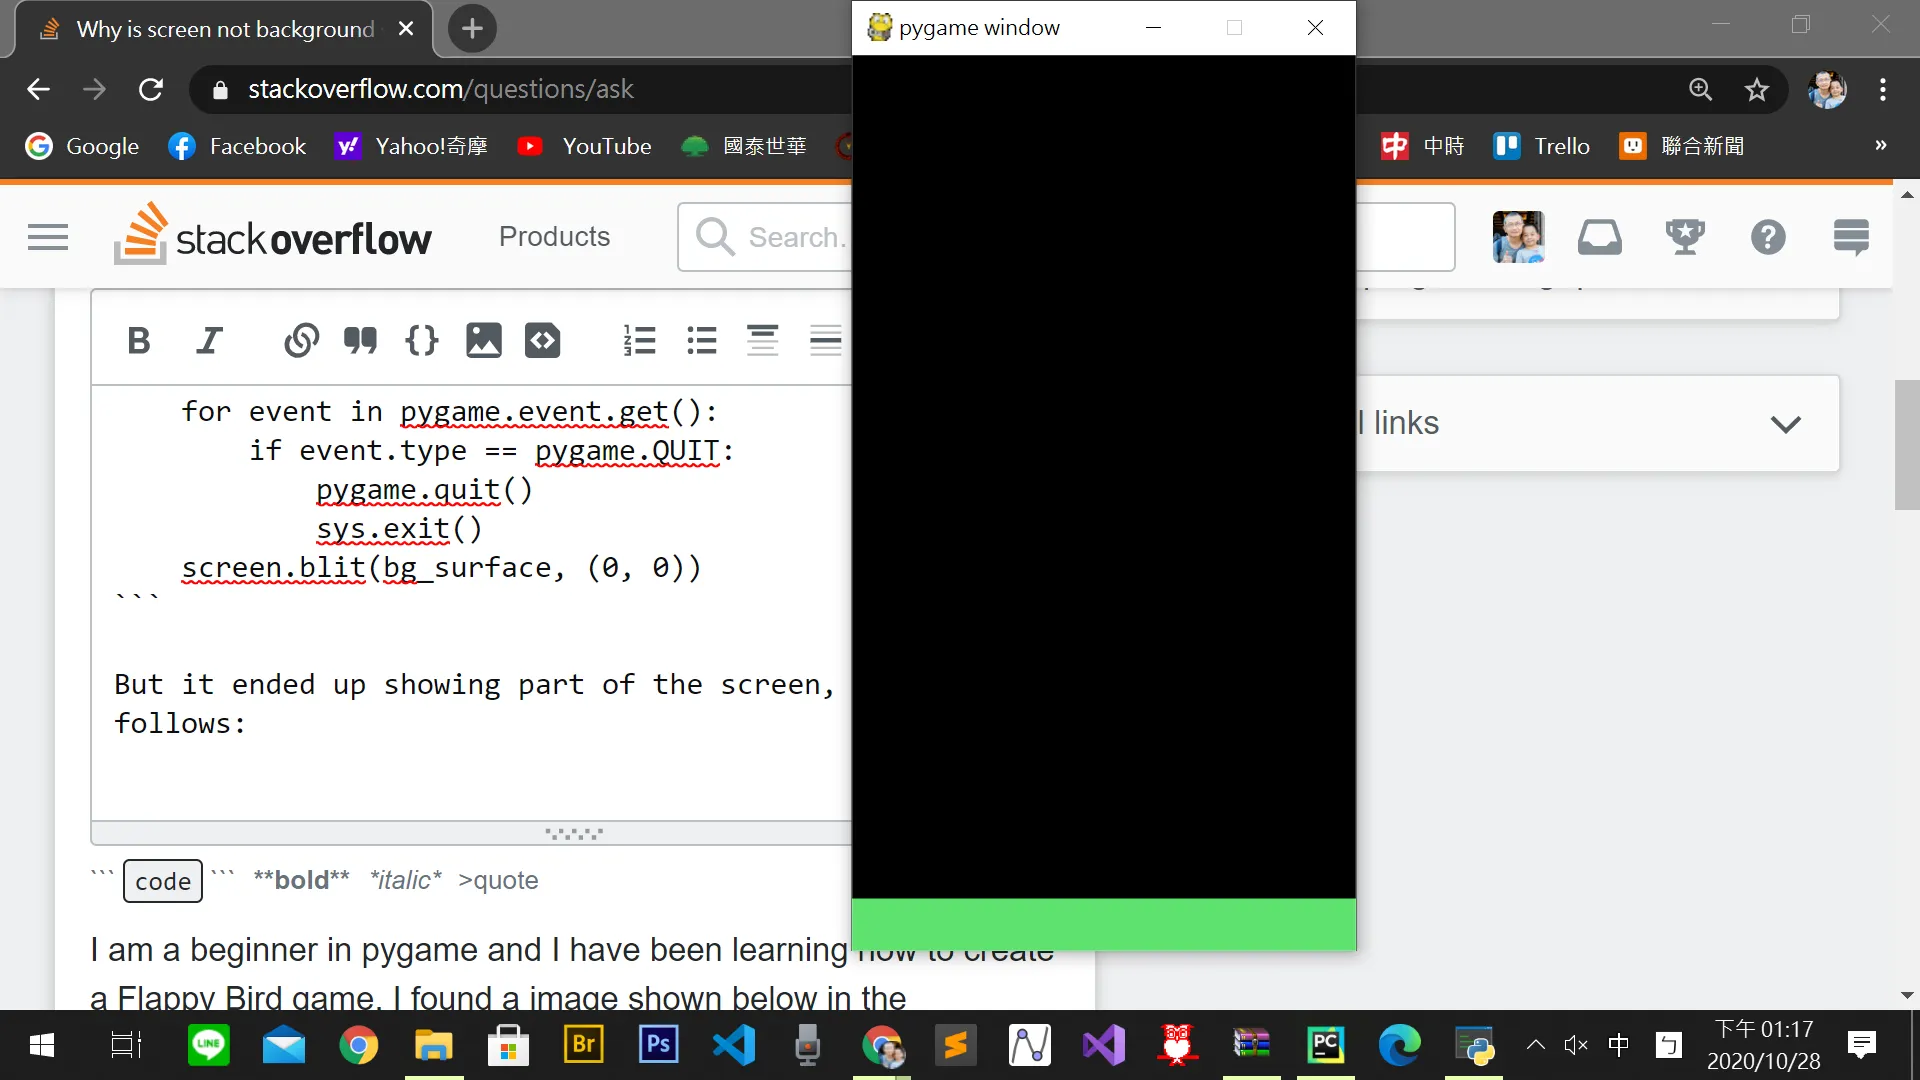Open achievements trophy panel
The height and width of the screenshot is (1080, 1920).
[x=1685, y=237]
